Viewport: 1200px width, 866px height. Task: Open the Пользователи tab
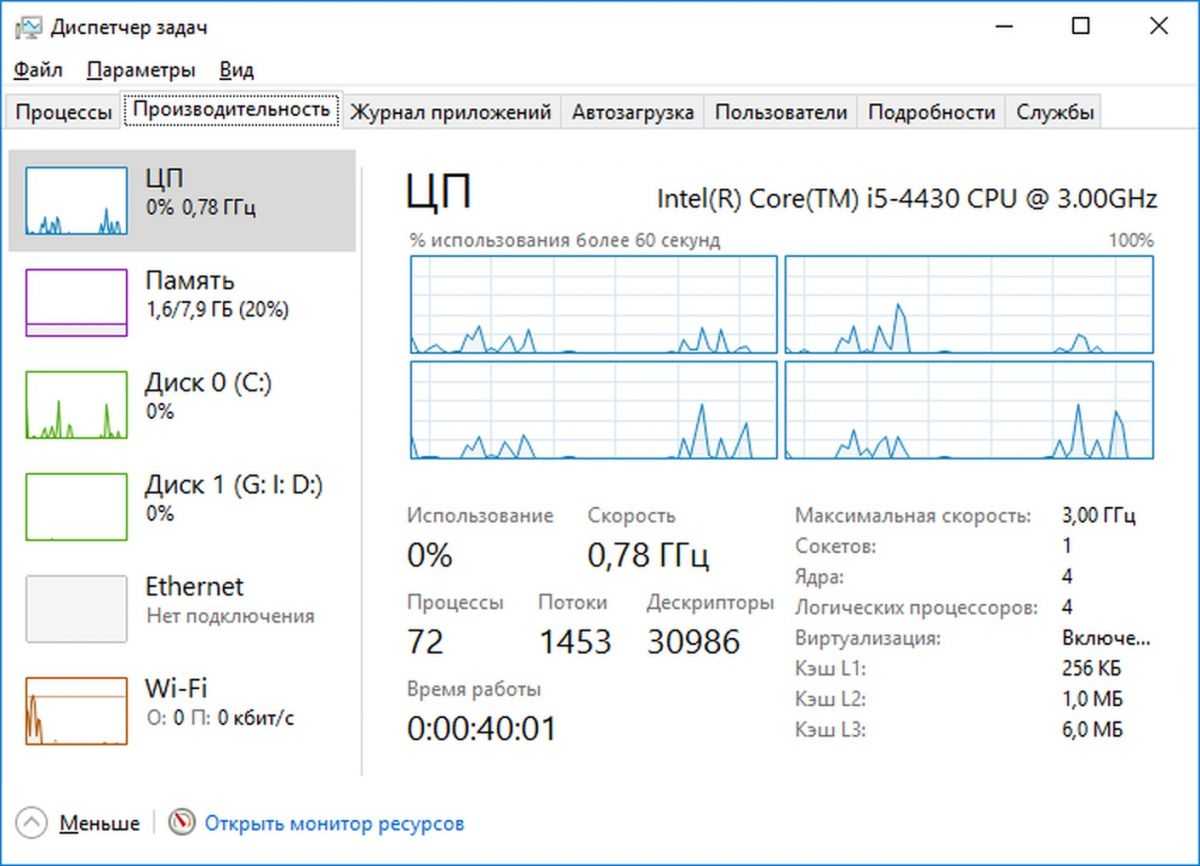click(x=780, y=112)
